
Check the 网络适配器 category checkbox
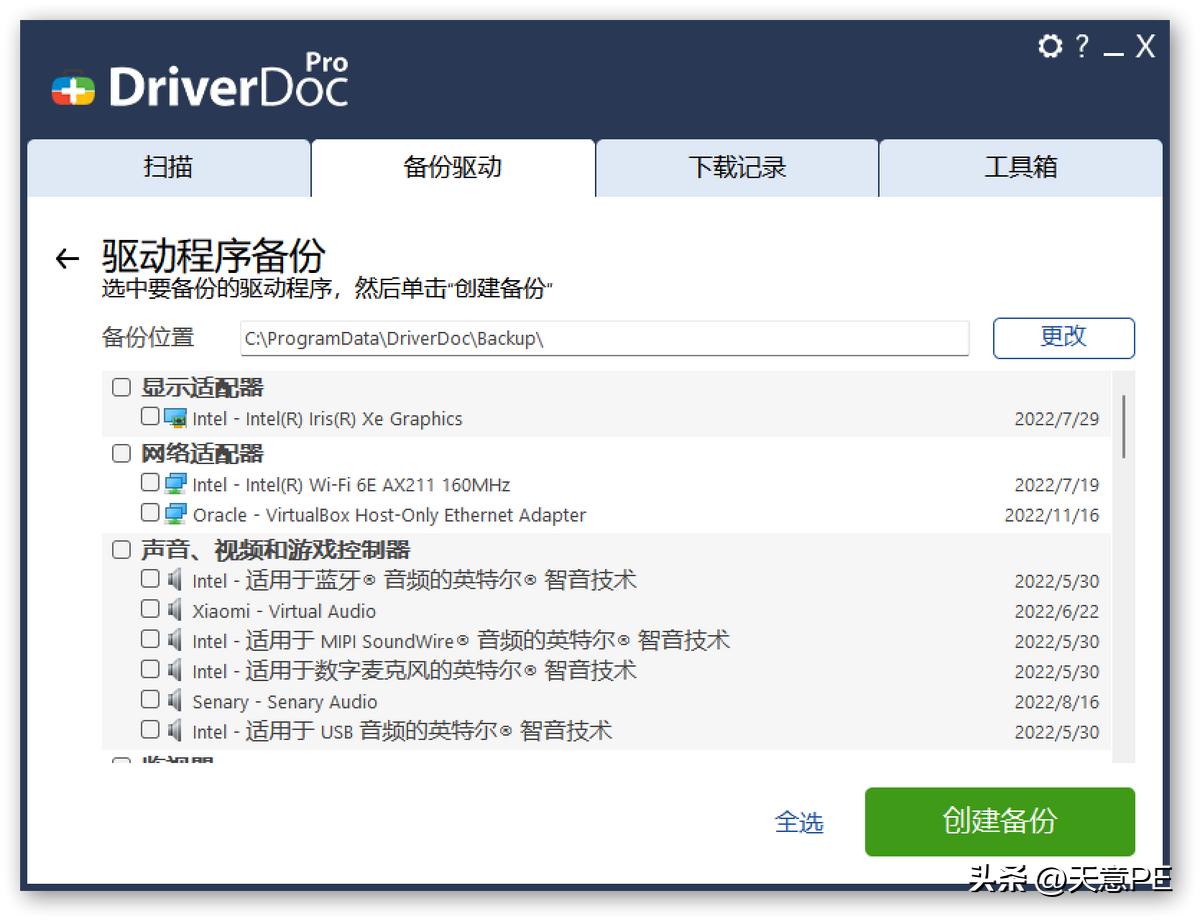121,453
